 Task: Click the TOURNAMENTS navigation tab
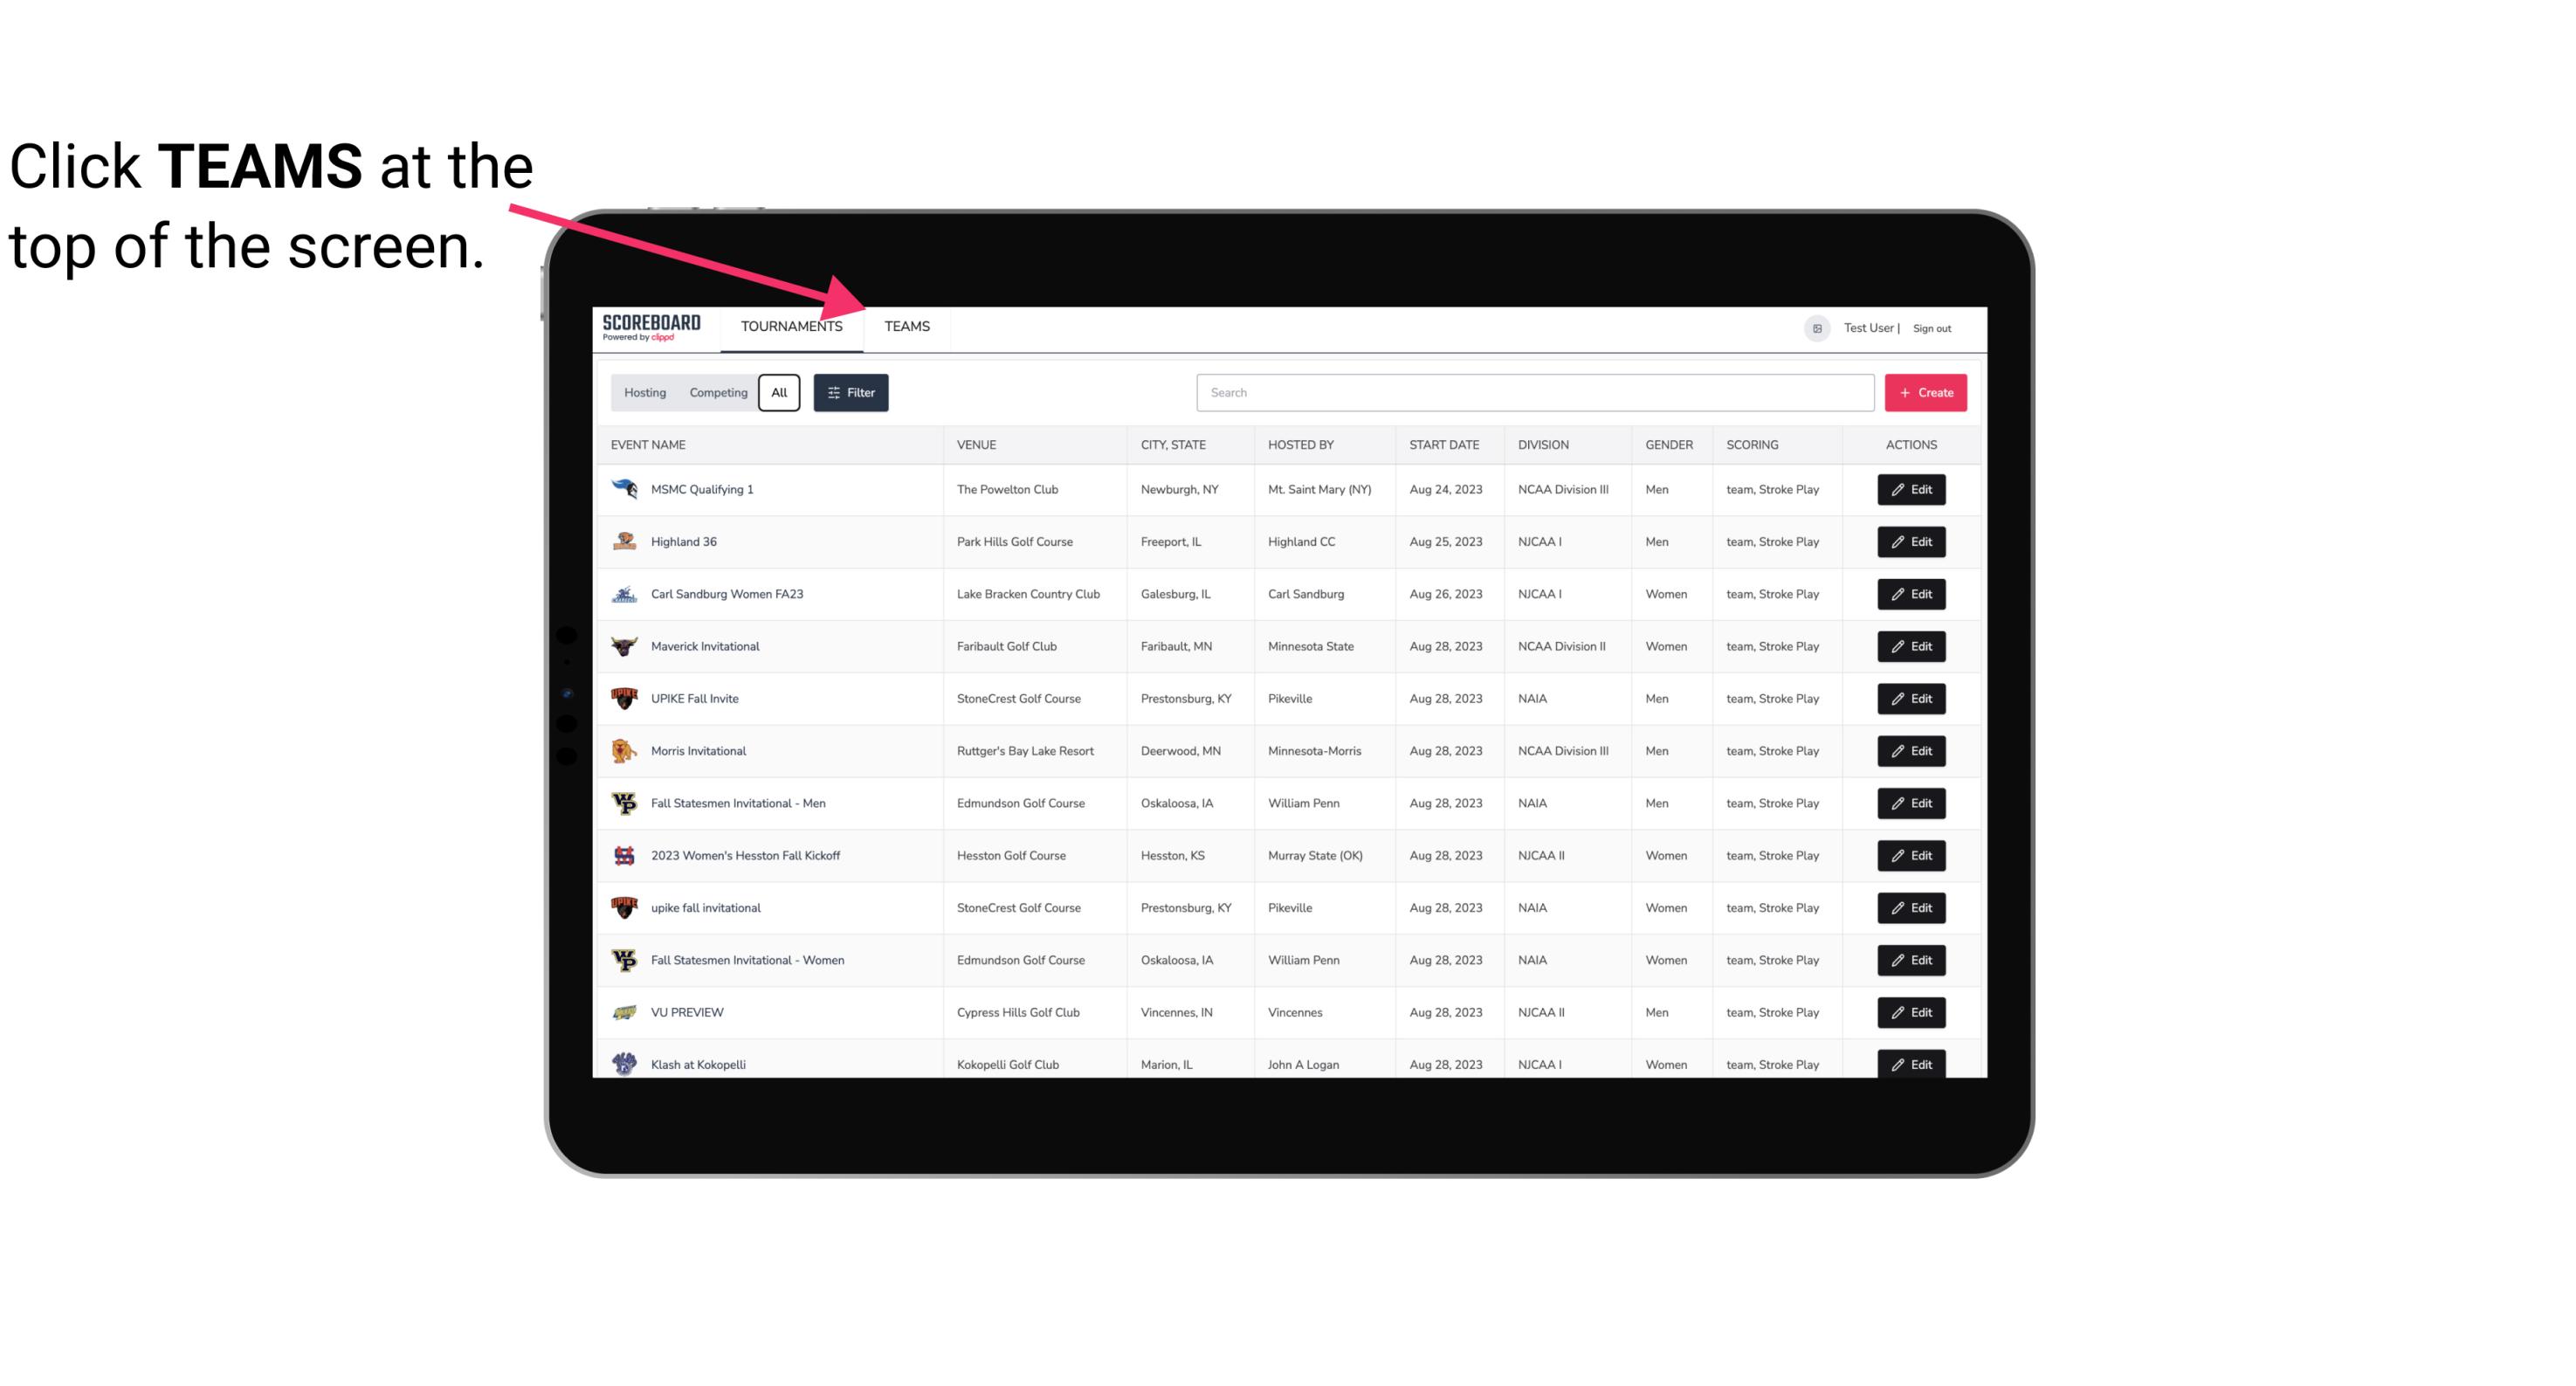(x=791, y=326)
